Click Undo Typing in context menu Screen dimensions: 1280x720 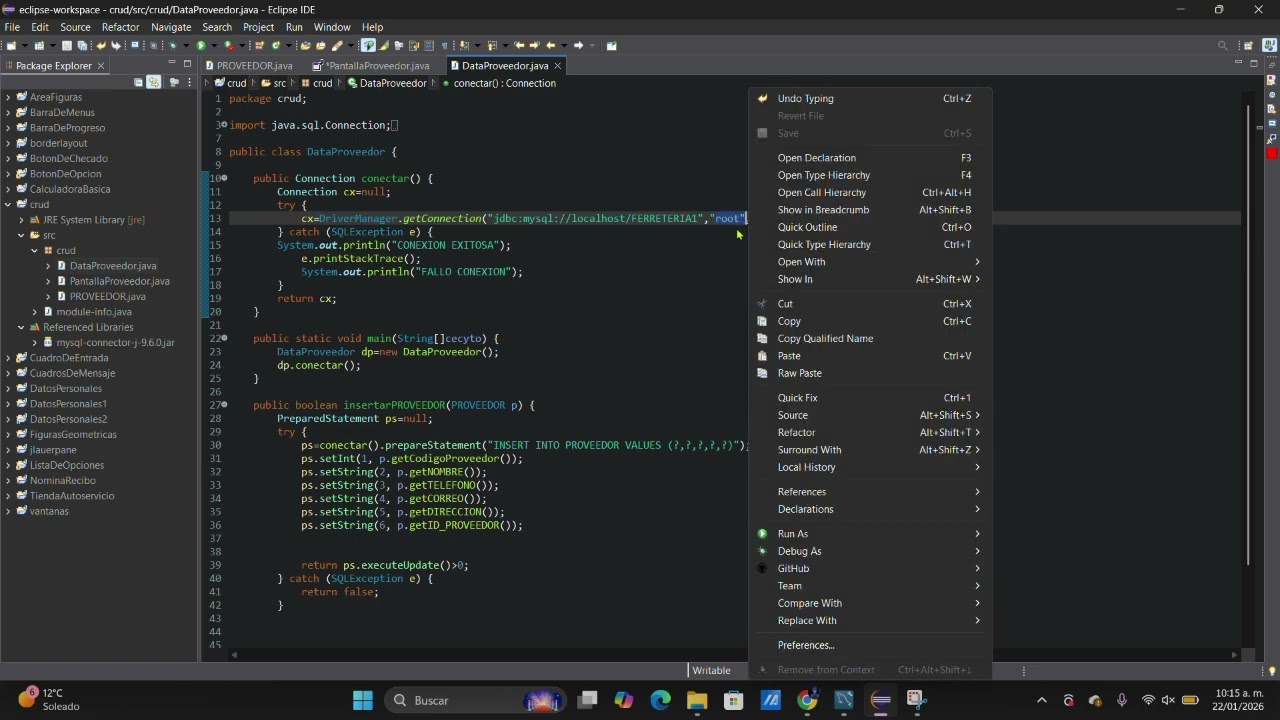(870, 99)
